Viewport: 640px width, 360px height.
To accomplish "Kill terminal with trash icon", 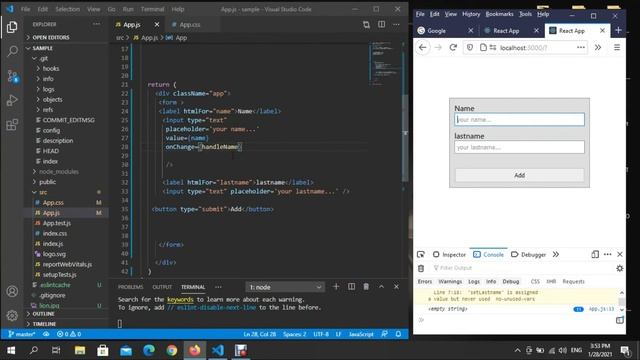I will click(366, 287).
